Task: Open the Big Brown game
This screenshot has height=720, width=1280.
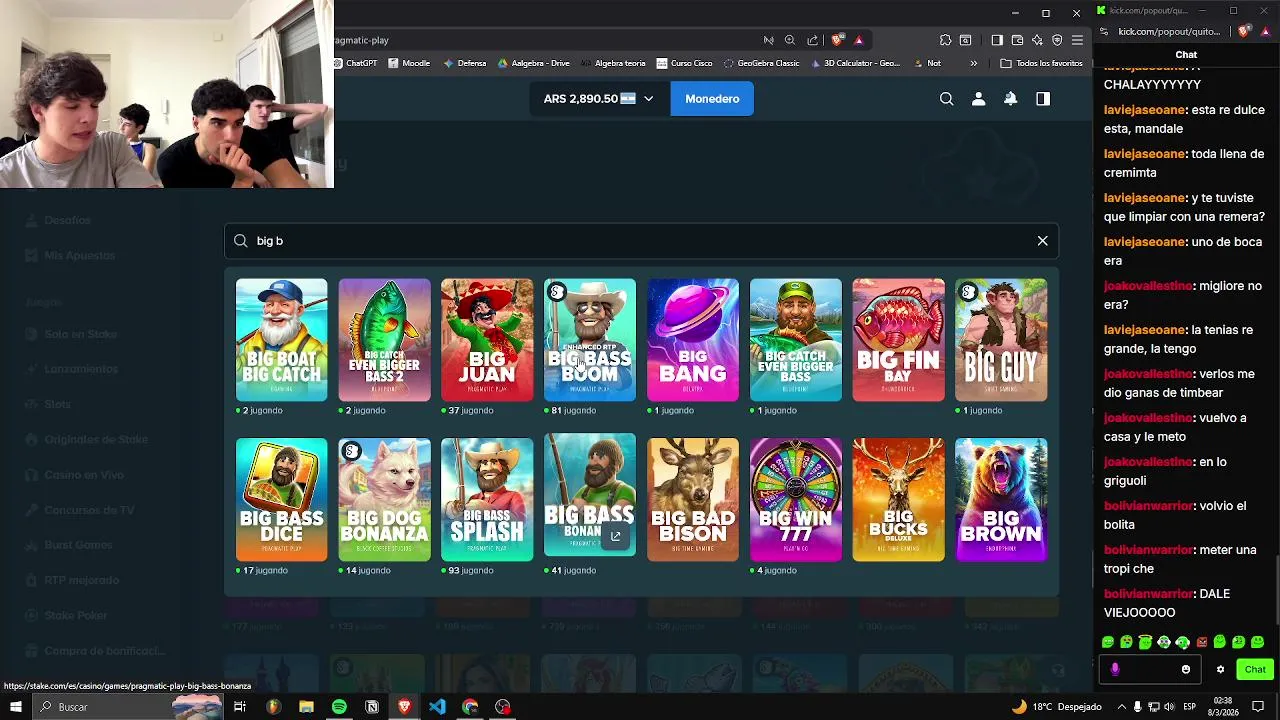Action: coord(1001,500)
